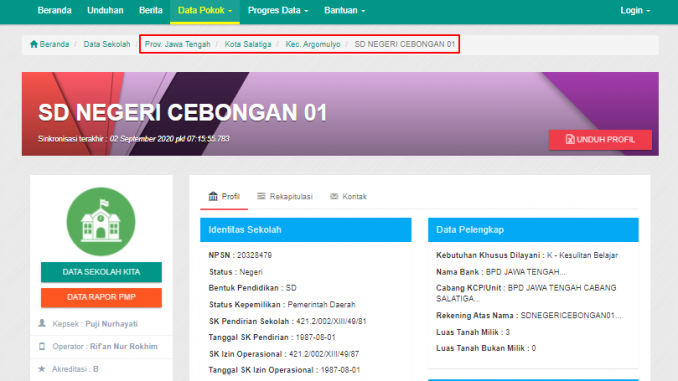Click the Bentuk Pendidikan : SD row
This screenshot has width=678, height=381.
click(253, 288)
